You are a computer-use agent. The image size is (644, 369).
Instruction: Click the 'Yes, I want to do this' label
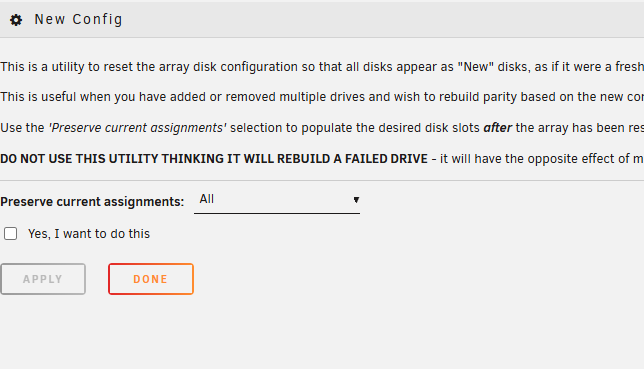click(x=89, y=234)
